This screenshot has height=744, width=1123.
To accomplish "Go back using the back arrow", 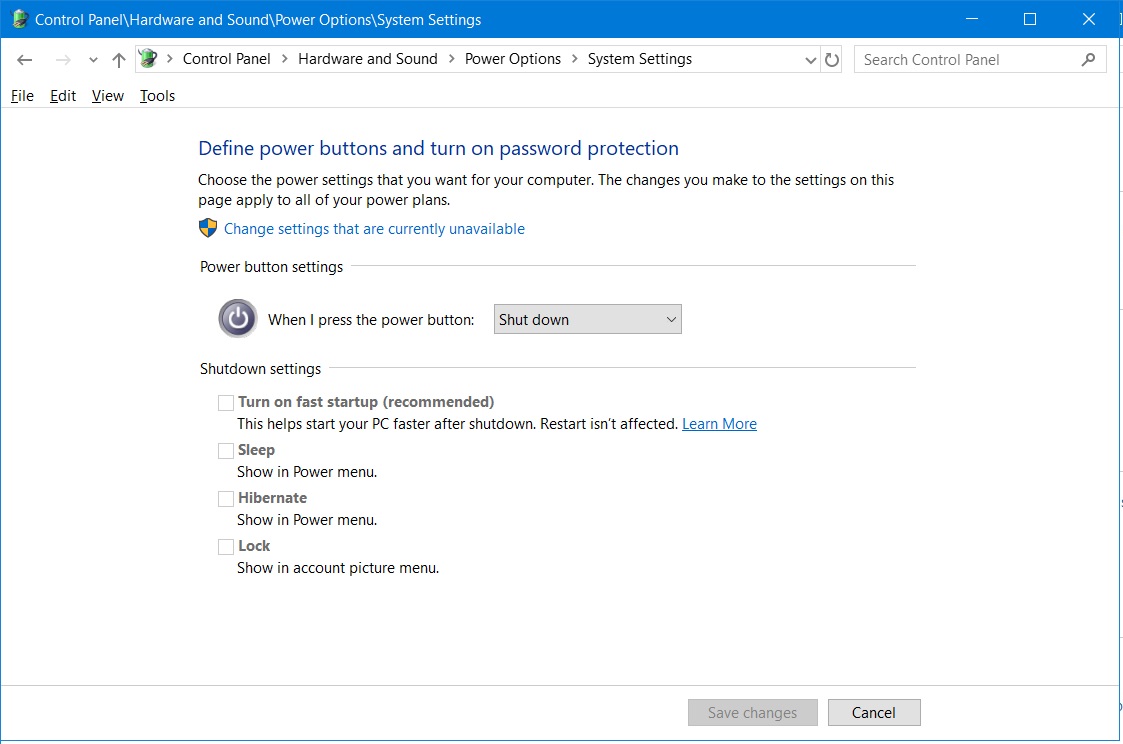I will click(x=24, y=60).
